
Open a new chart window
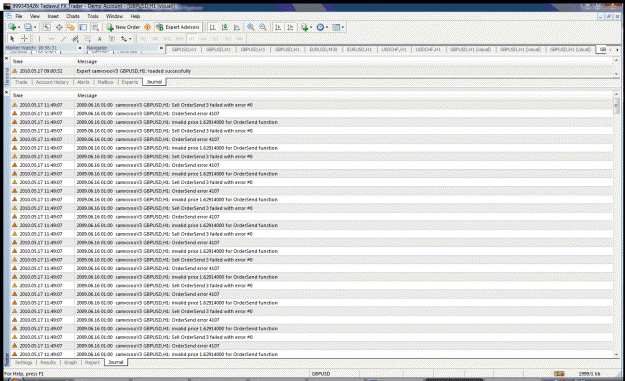click(x=12, y=27)
